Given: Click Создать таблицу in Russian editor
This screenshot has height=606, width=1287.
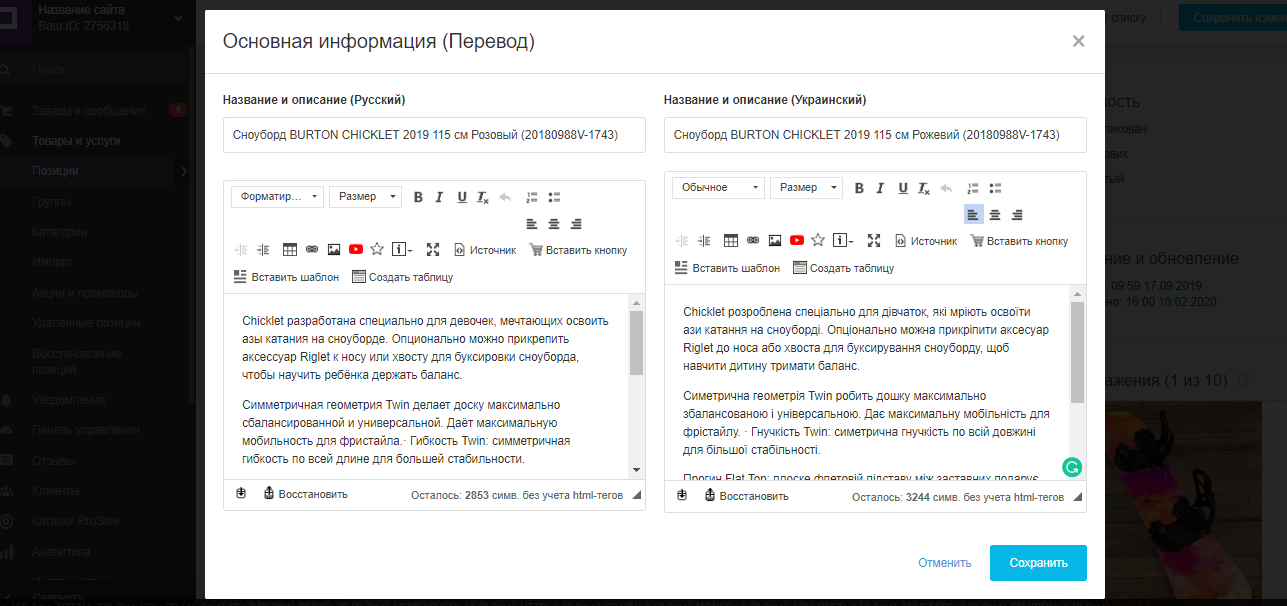Looking at the screenshot, I should point(403,277).
